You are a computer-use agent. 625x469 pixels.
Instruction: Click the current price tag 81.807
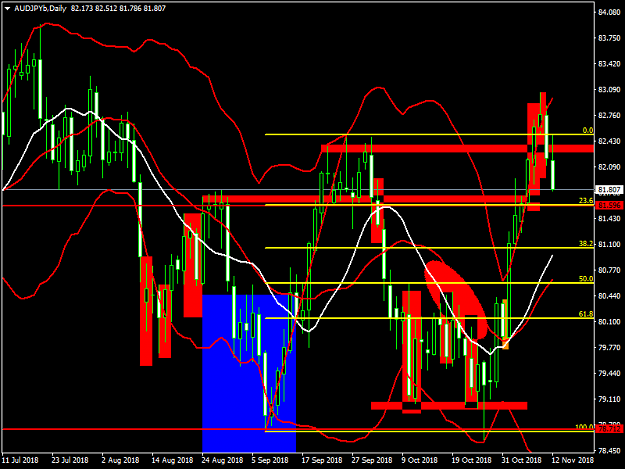609,190
